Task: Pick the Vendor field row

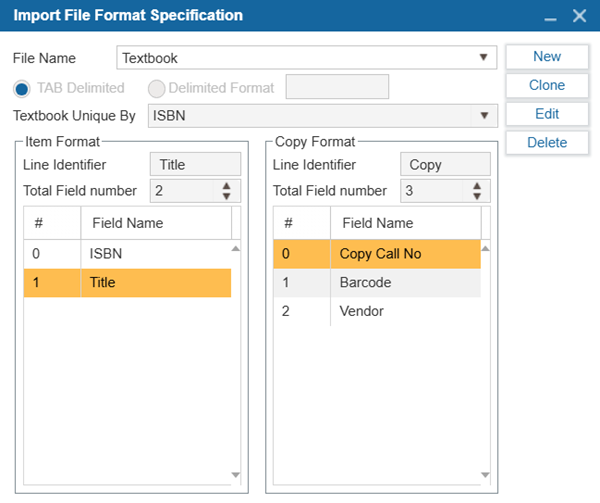Action: [x=377, y=311]
